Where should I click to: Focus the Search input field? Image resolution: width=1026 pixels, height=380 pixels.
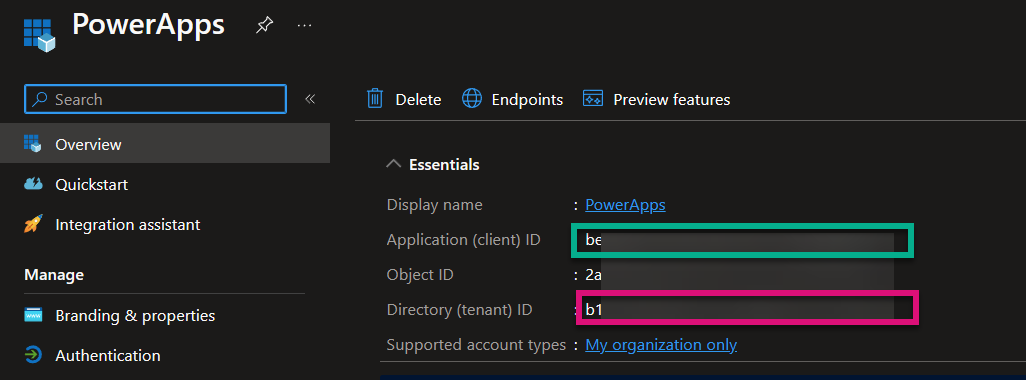(x=155, y=99)
